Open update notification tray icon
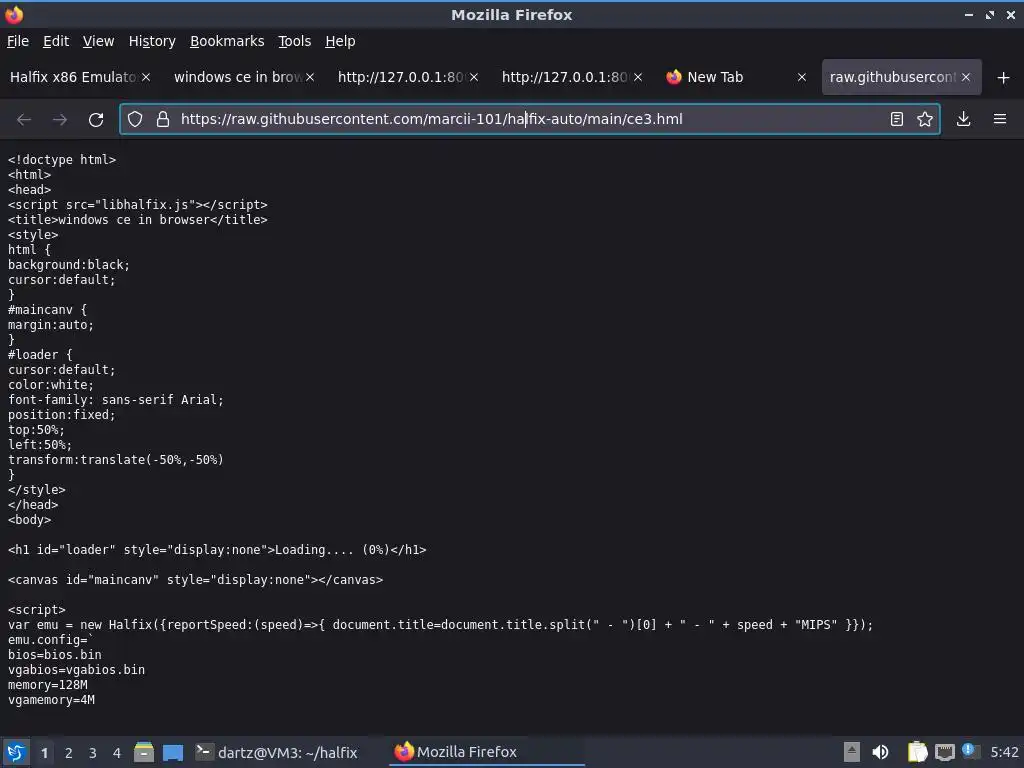Screen dimensions: 1024x768 (x=969, y=751)
